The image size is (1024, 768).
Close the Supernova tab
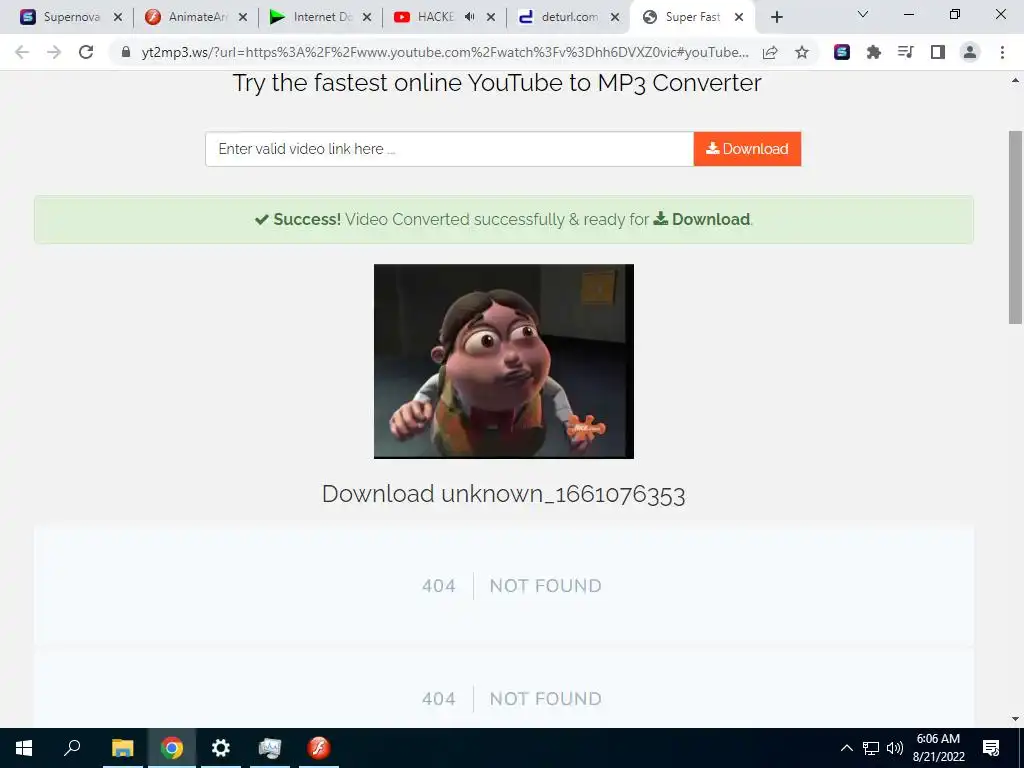pyautogui.click(x=118, y=18)
